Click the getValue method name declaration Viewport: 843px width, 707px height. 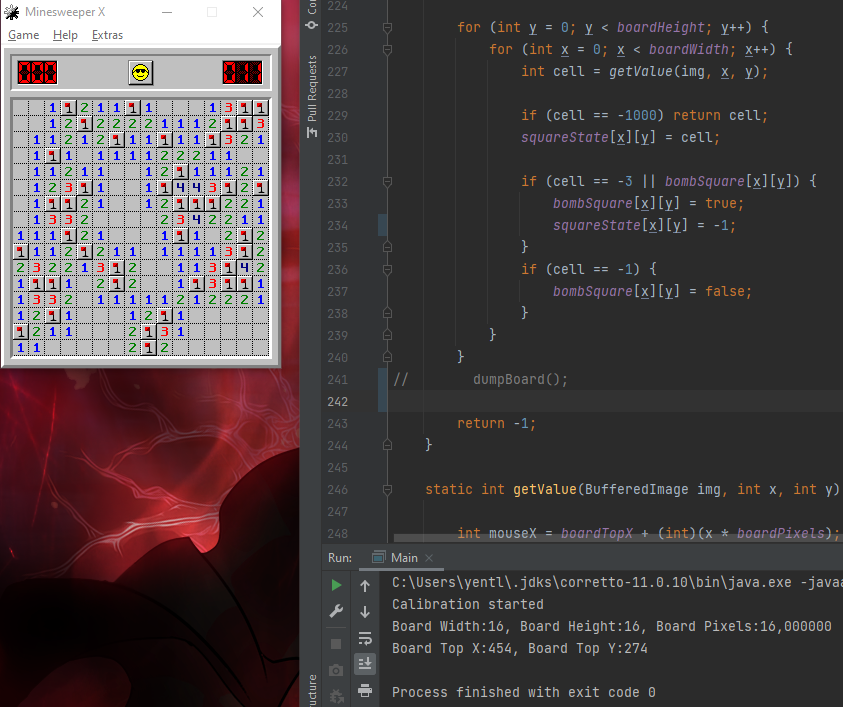tap(545, 490)
